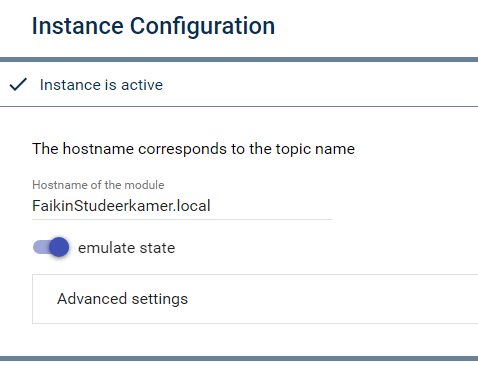Click the checkmark icon beside Instance is active
478x368 pixels.
tap(18, 84)
